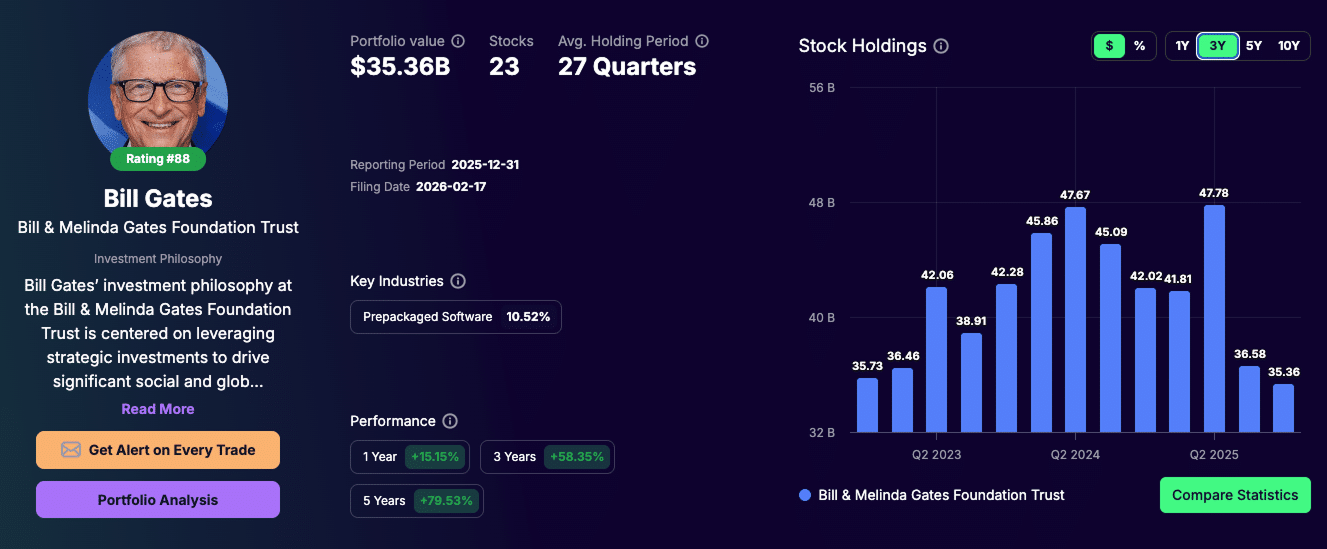This screenshot has width=1327, height=549.
Task: Click the Stock Holdings info icon
Action: tap(941, 46)
